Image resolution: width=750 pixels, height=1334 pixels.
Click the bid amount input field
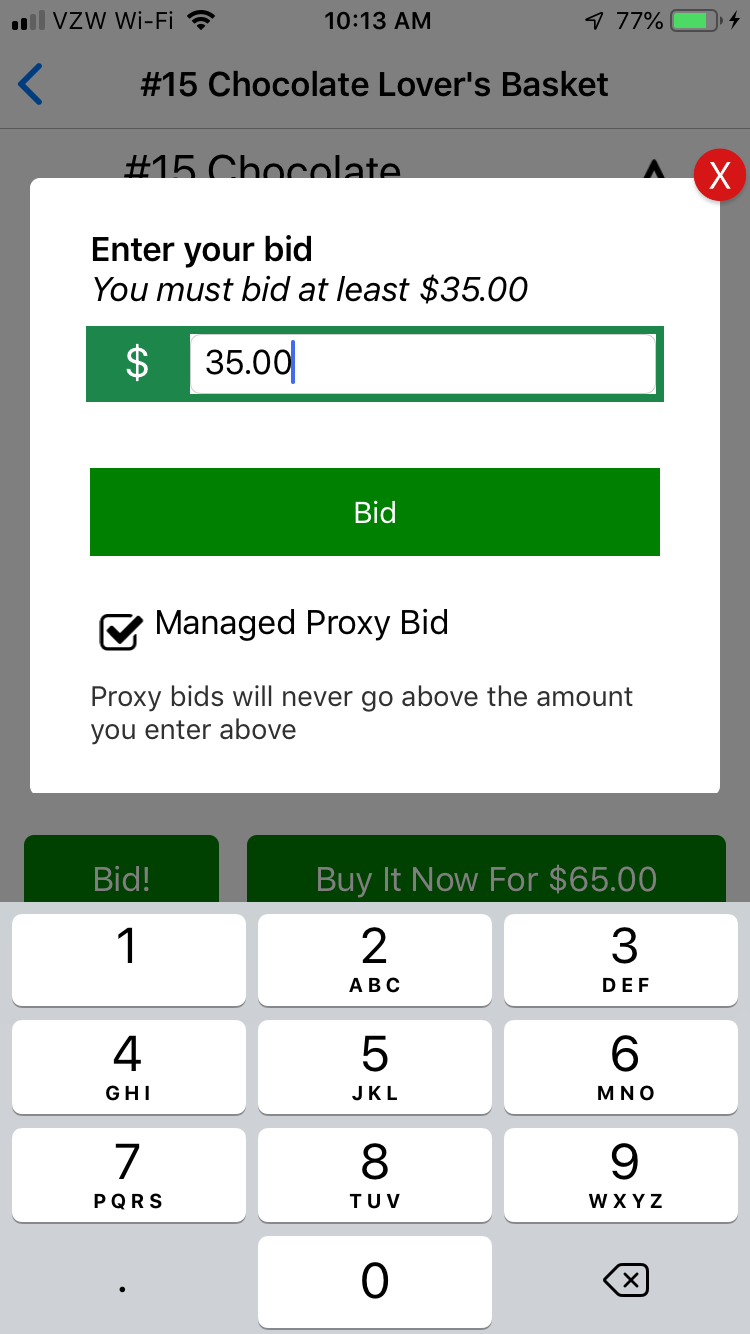(423, 363)
